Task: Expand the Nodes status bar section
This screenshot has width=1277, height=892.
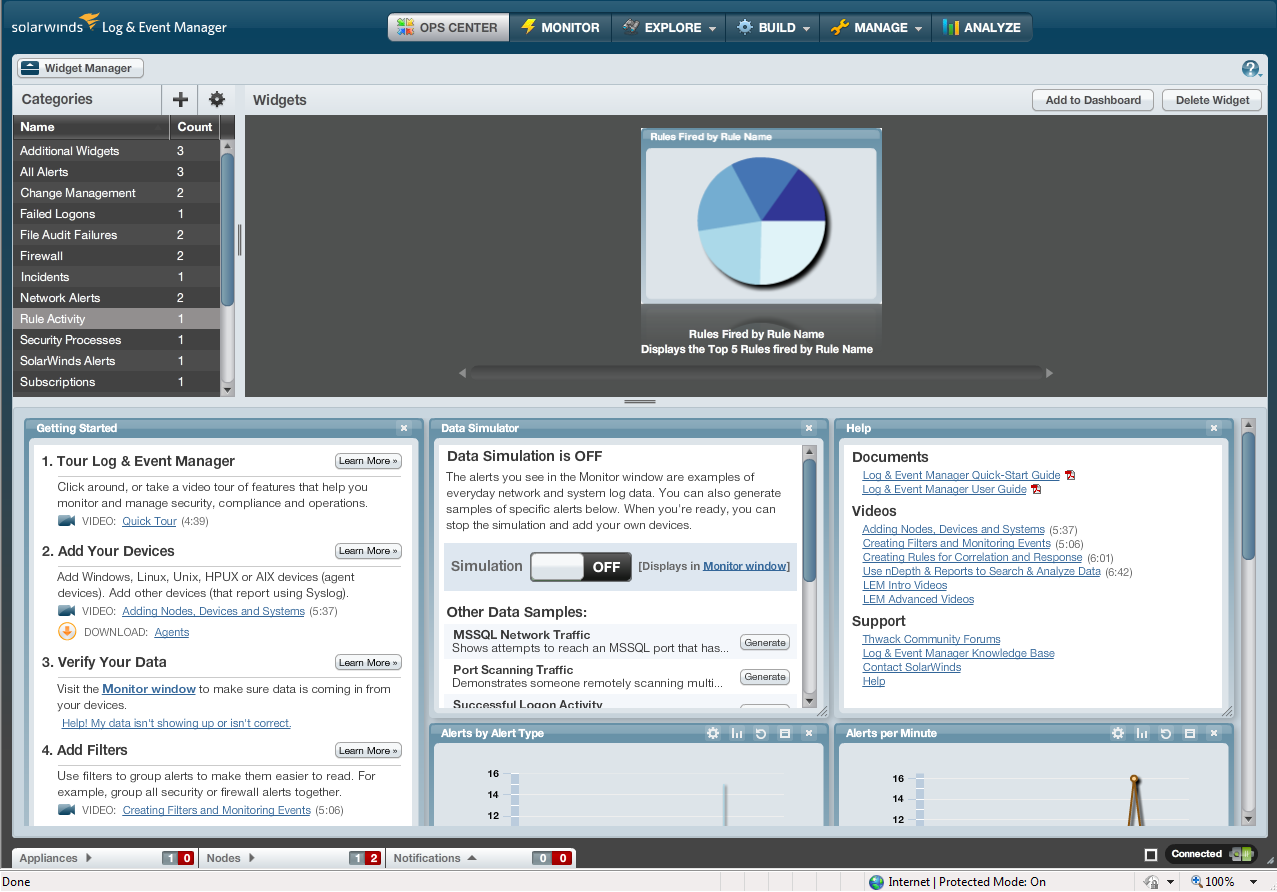Action: tap(252, 858)
